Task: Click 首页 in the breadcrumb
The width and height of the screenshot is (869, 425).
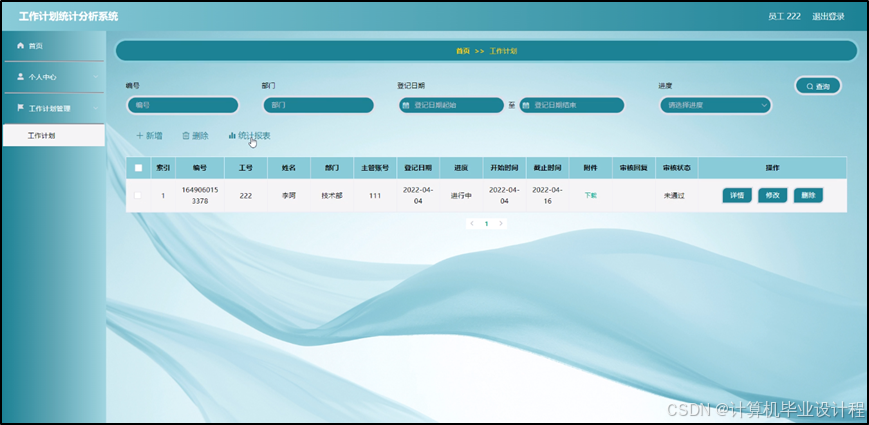Action: [462, 50]
